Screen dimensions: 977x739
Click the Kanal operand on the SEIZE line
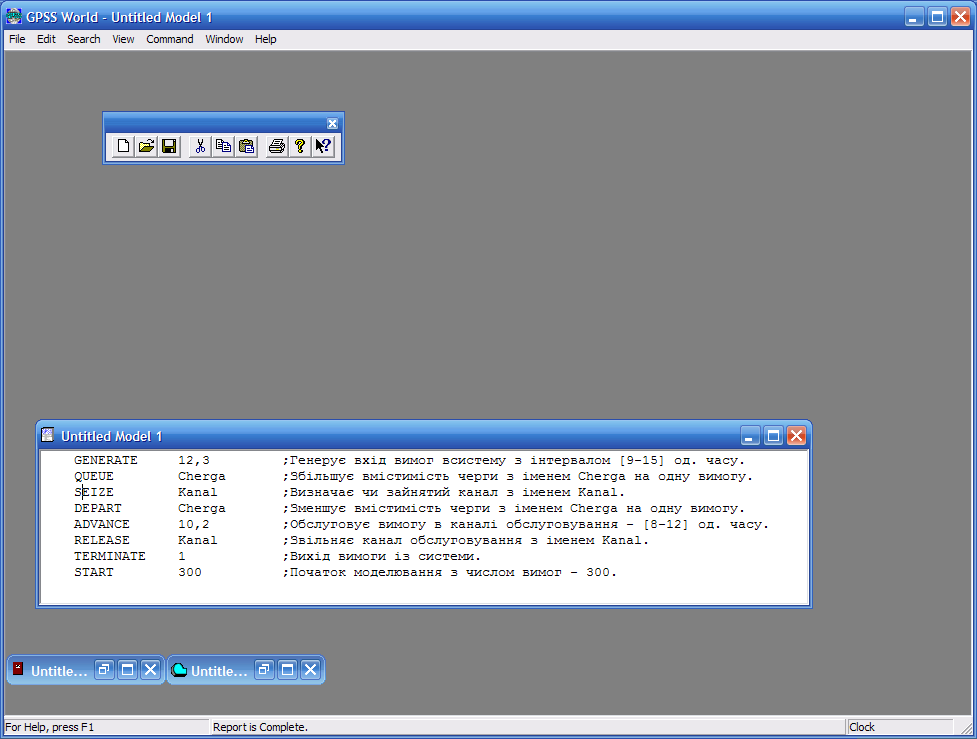198,492
